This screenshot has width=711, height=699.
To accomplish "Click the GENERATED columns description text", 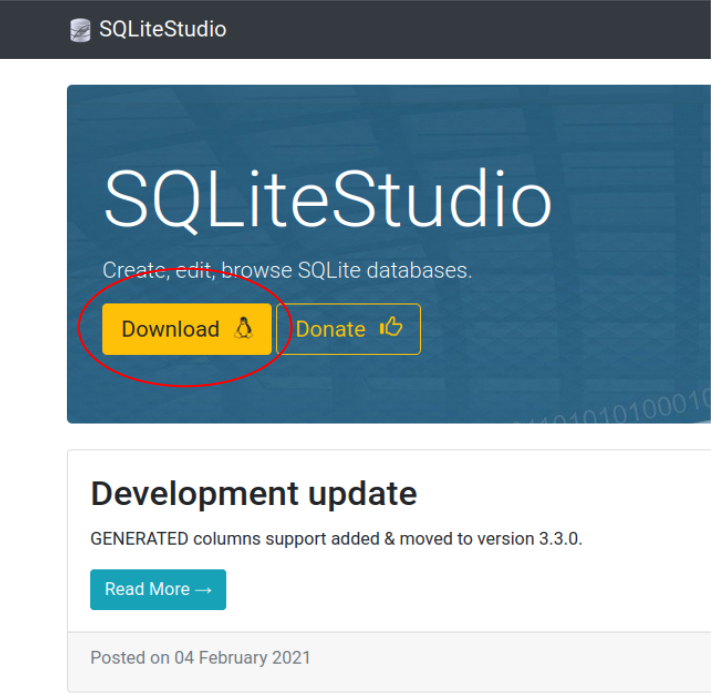I will pyautogui.click(x=336, y=538).
